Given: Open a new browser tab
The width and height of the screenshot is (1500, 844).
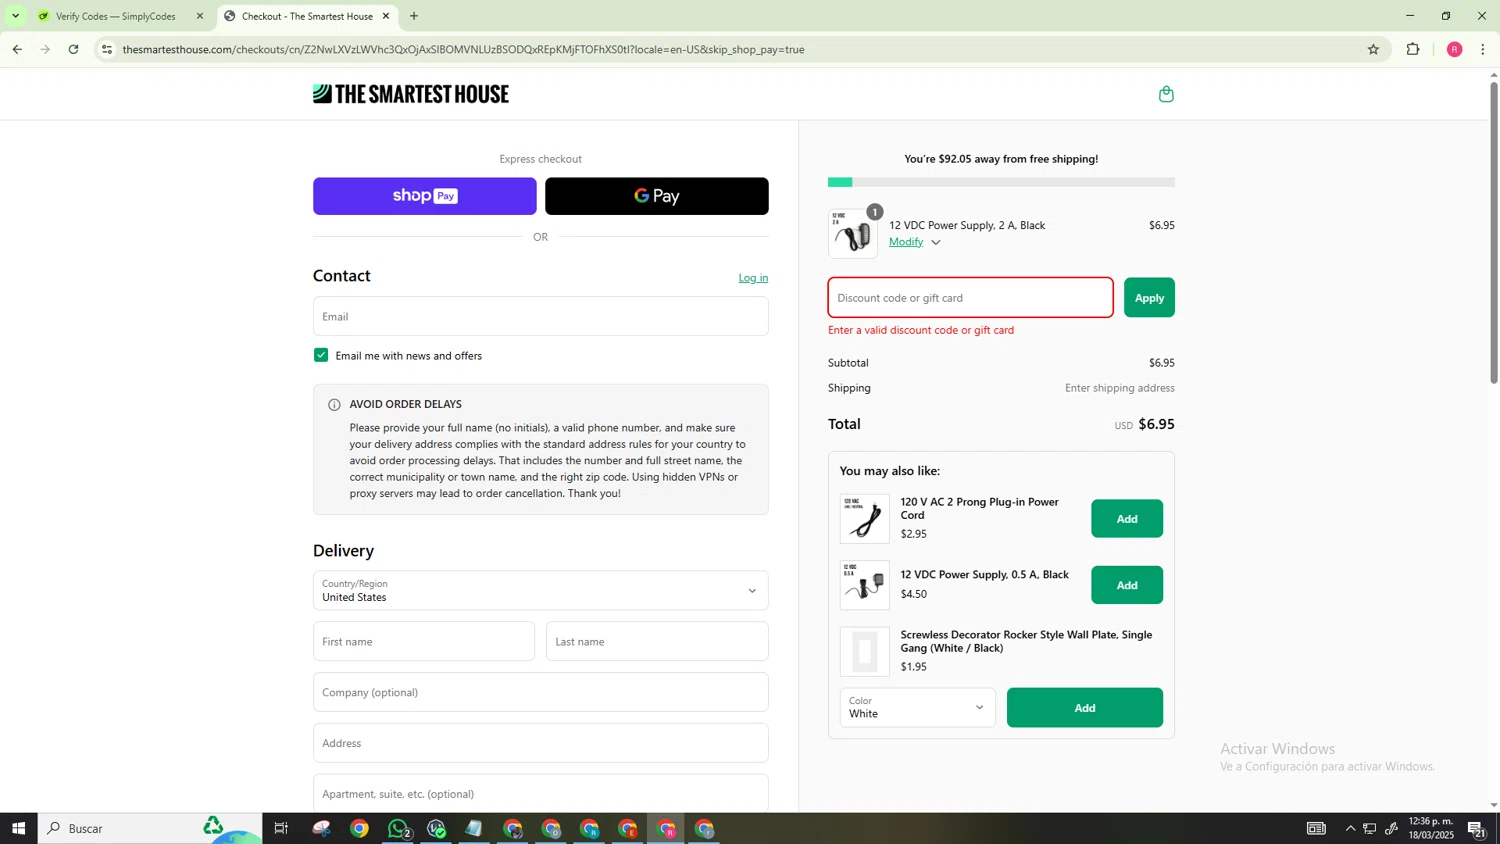Looking at the screenshot, I should (414, 16).
